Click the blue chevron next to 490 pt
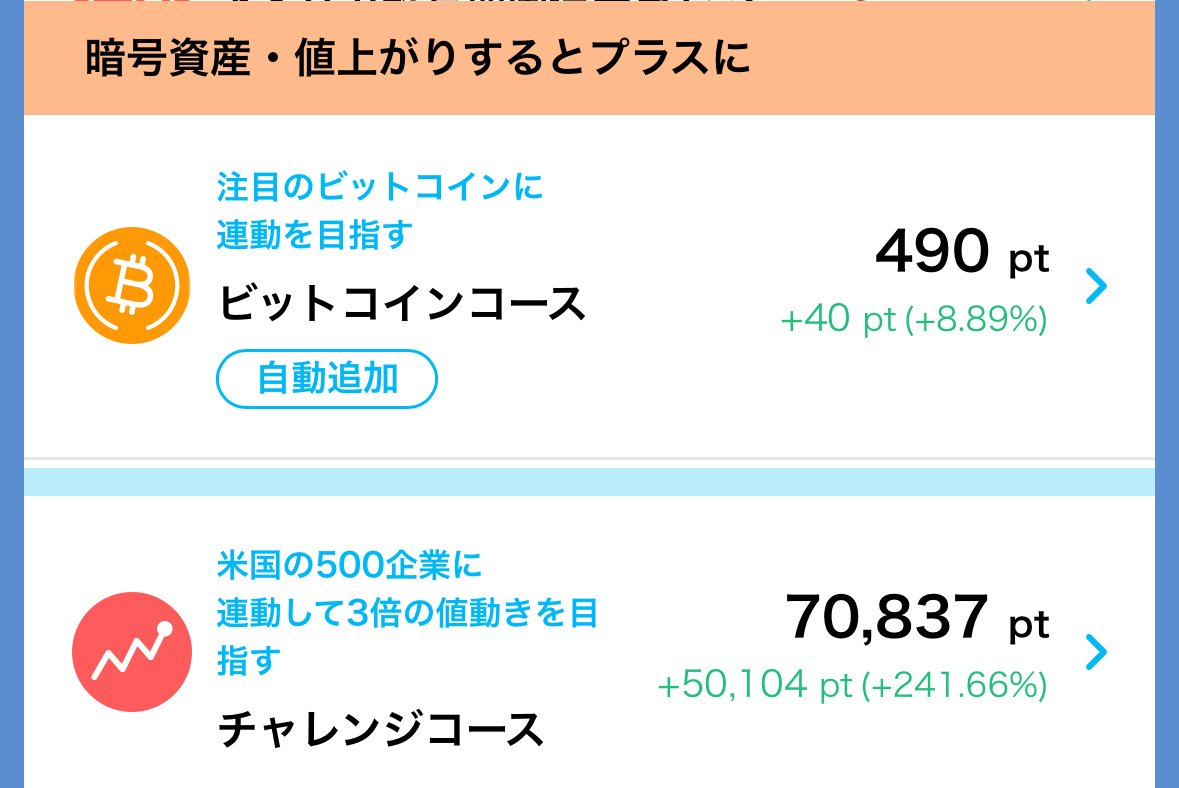The image size is (1179, 788). (x=1098, y=286)
